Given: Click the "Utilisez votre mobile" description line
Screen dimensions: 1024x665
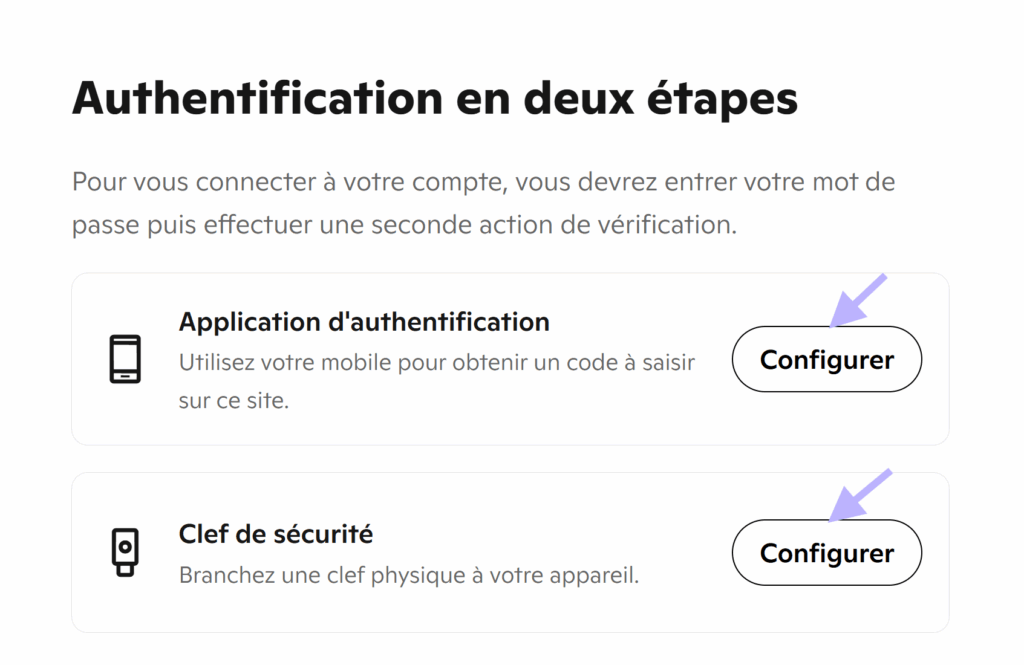Looking at the screenshot, I should [436, 362].
